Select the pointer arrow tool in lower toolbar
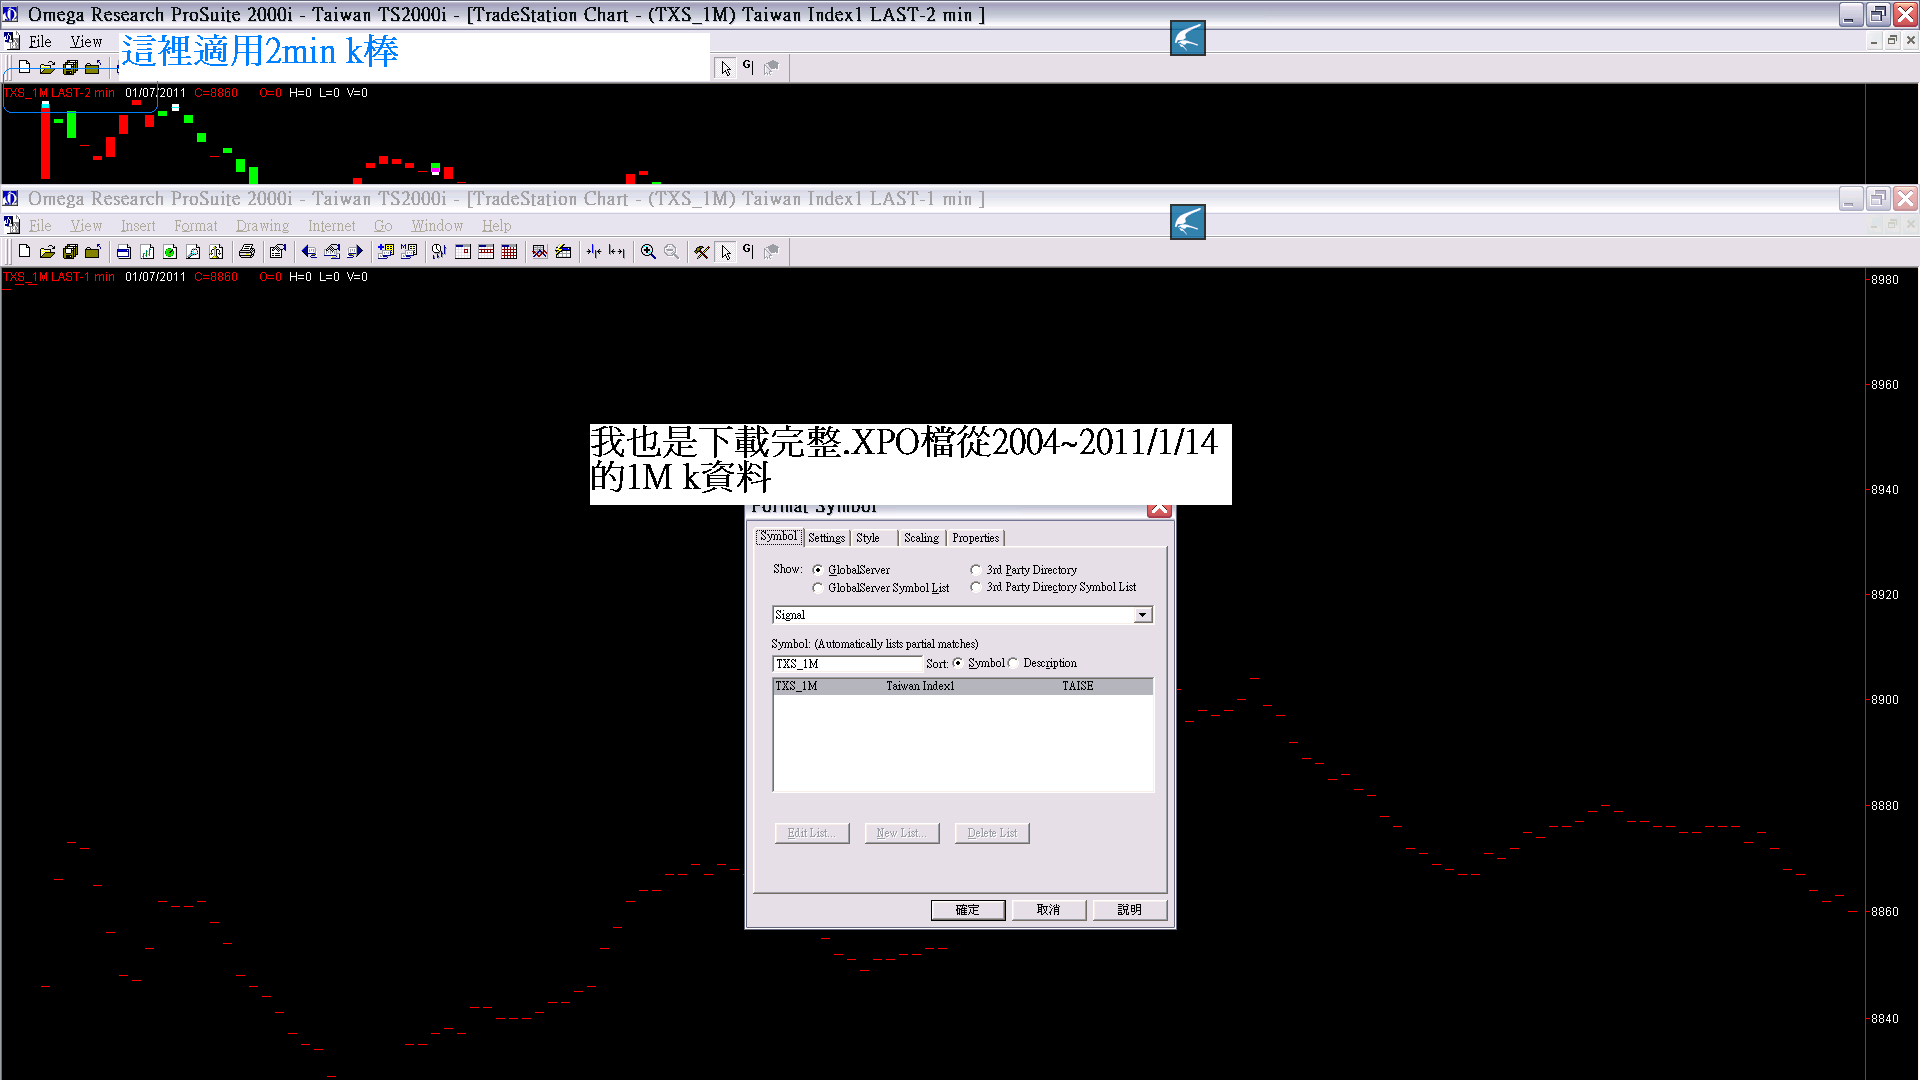This screenshot has height=1080, width=1920. 726,251
